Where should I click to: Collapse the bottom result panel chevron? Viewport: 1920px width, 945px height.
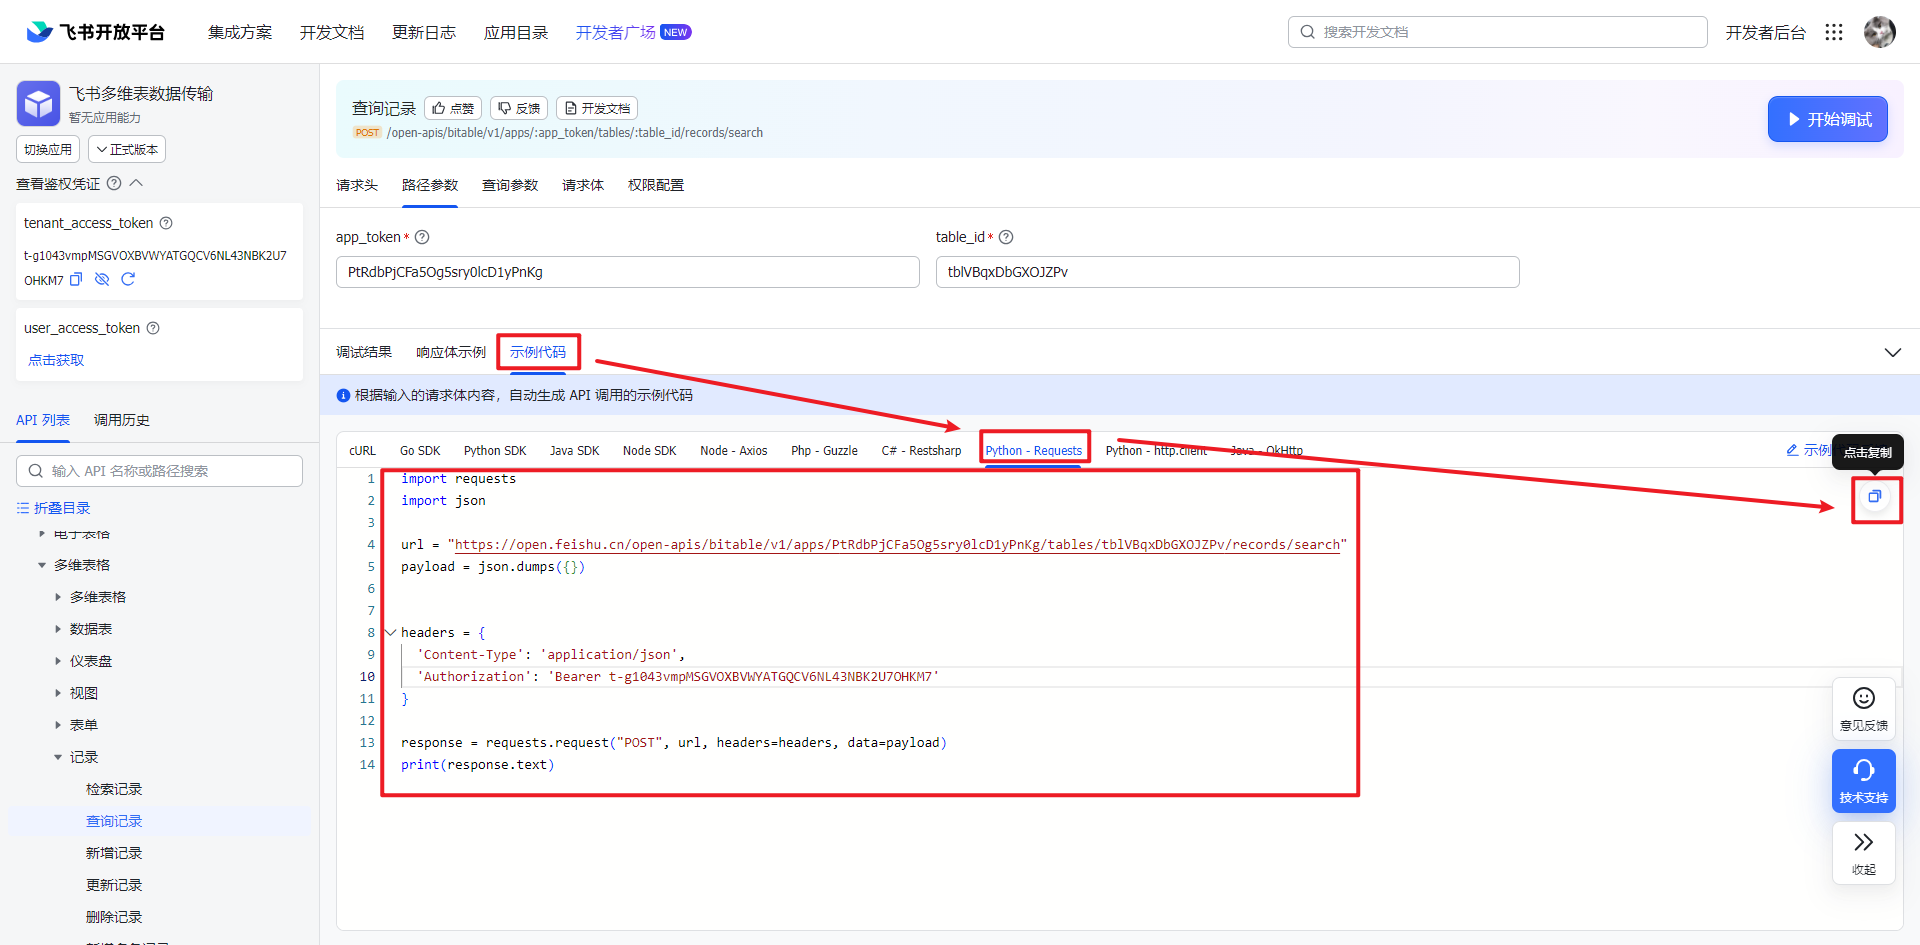point(1893,352)
